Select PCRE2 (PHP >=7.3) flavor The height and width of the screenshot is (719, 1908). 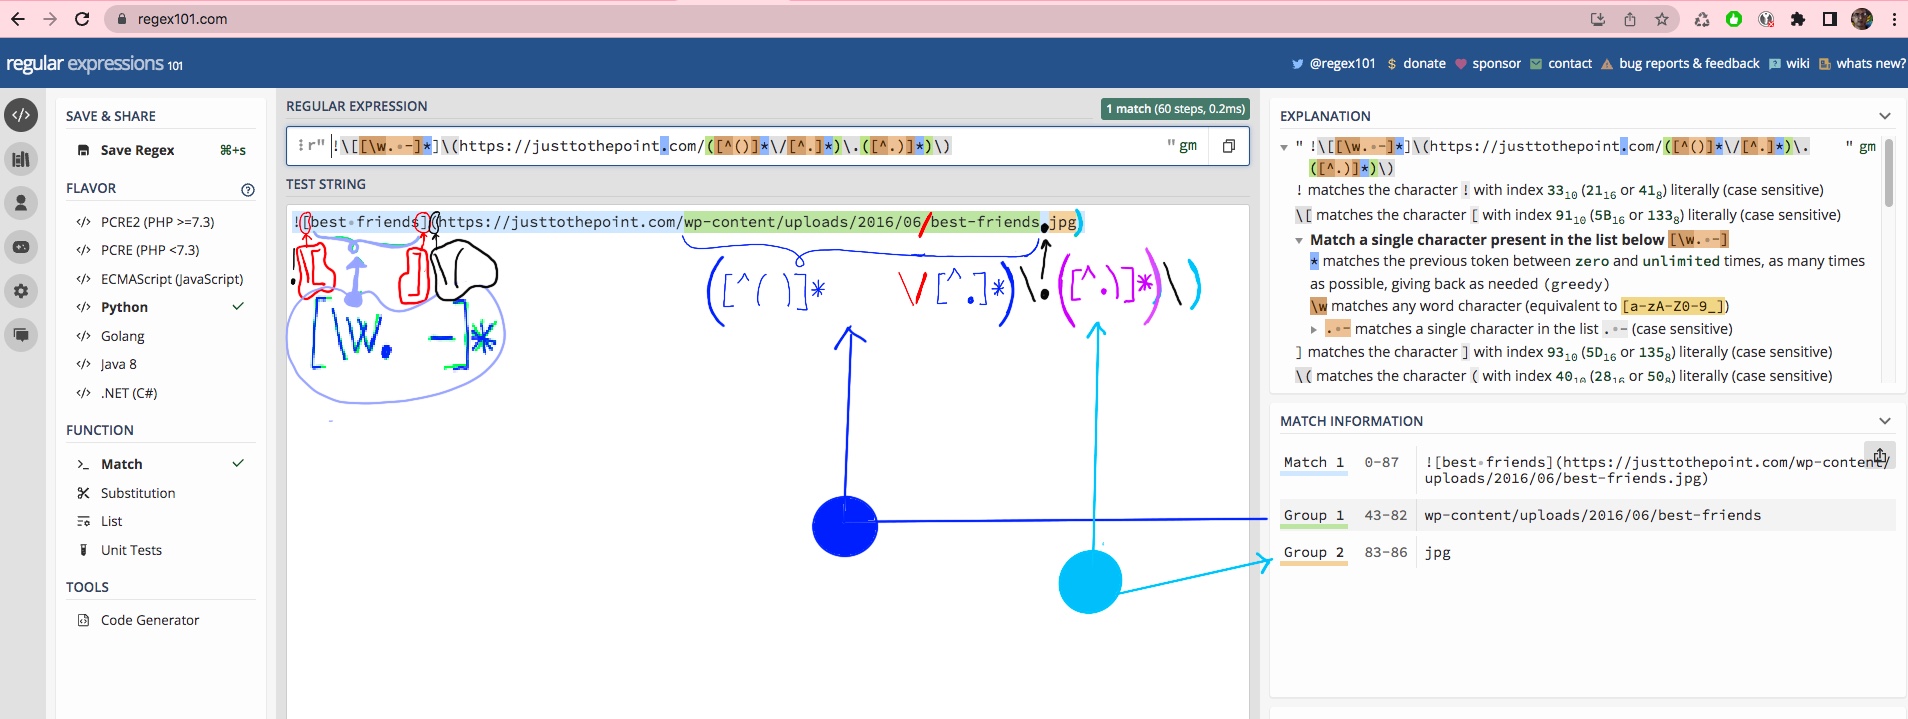coord(157,222)
